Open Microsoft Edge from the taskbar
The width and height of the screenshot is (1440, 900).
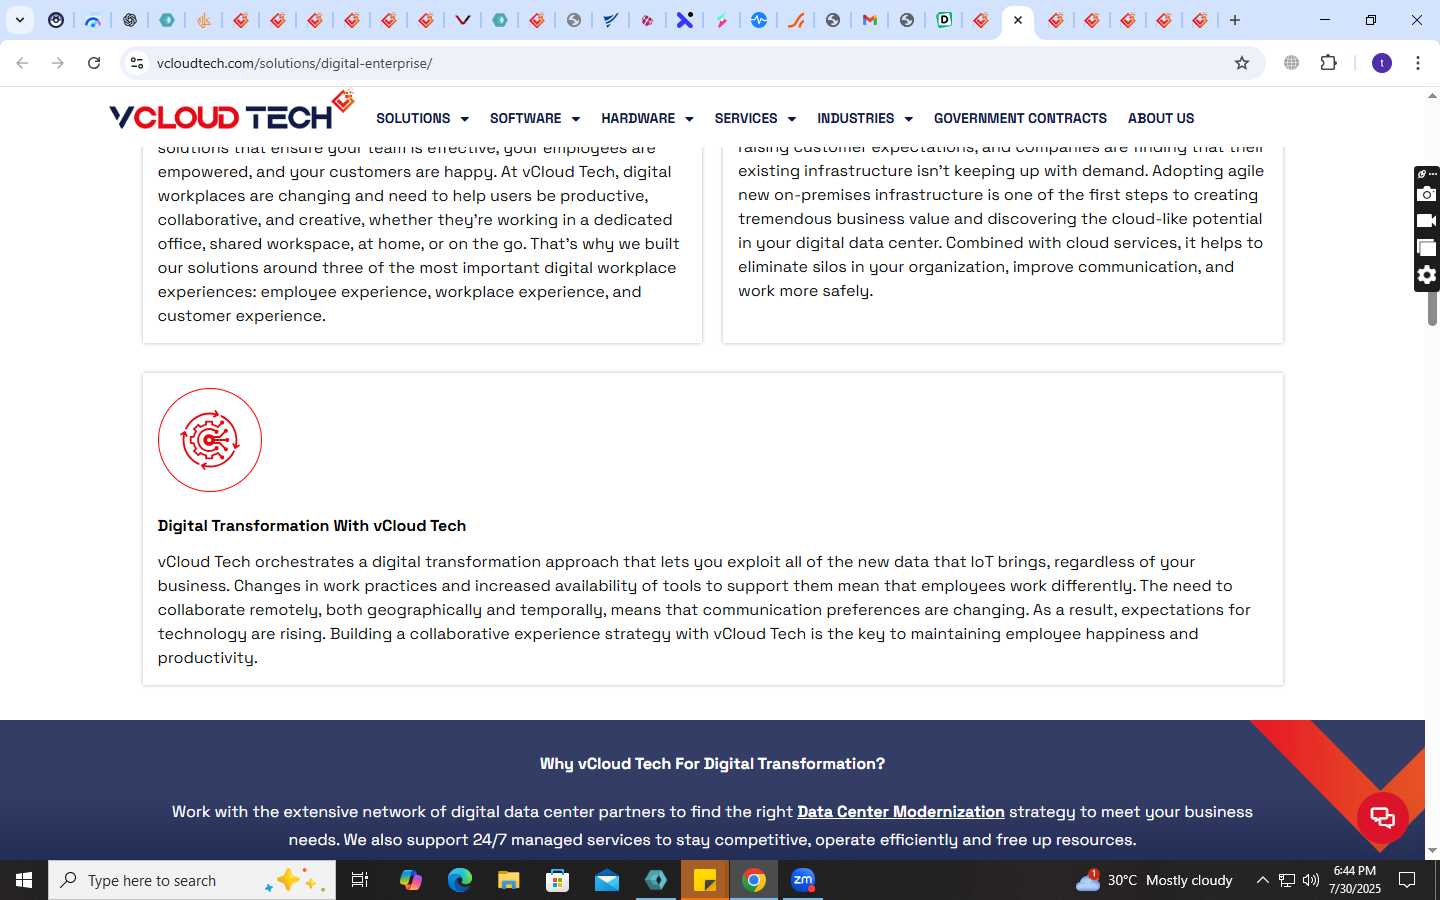(460, 880)
